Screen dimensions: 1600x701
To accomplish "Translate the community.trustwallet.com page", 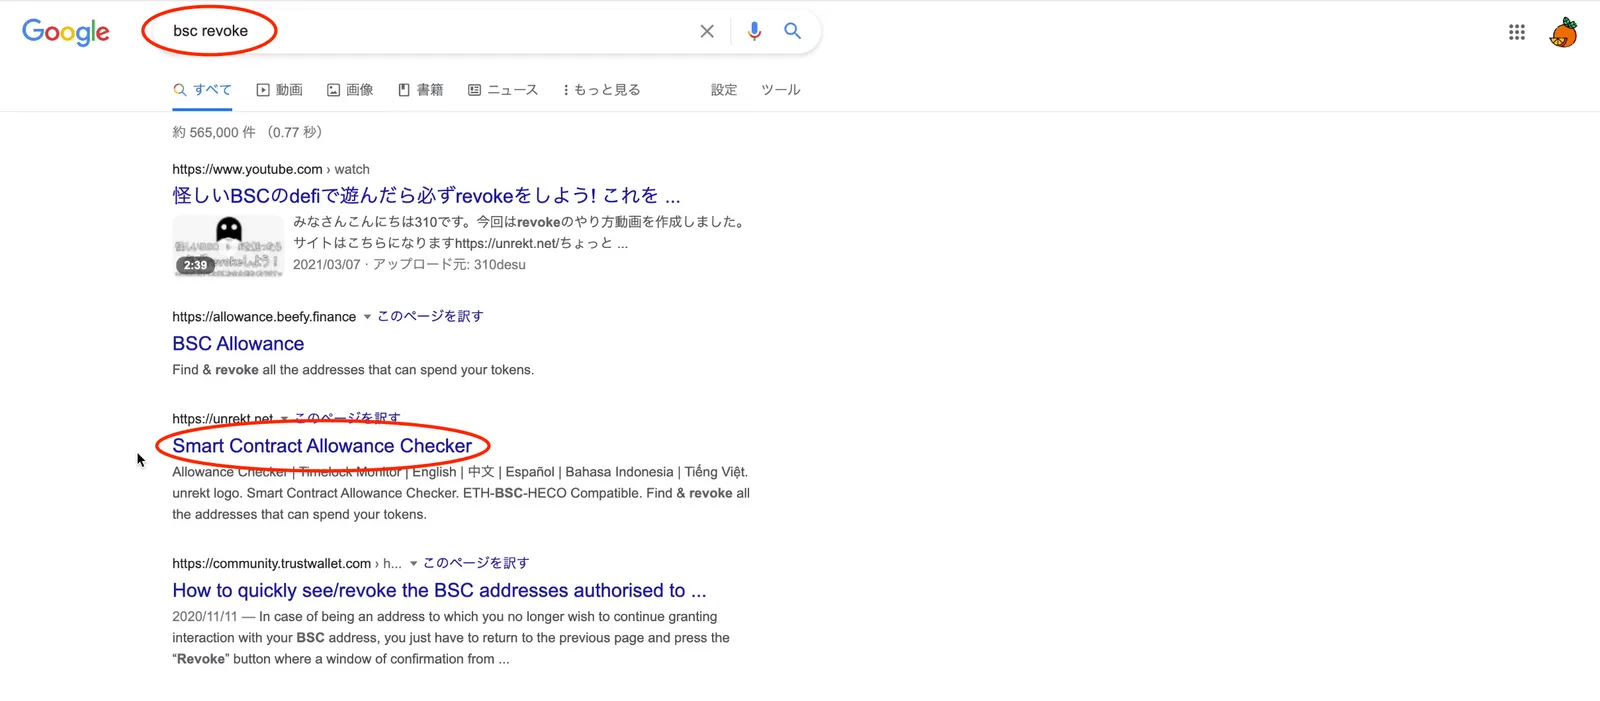I will pos(476,563).
